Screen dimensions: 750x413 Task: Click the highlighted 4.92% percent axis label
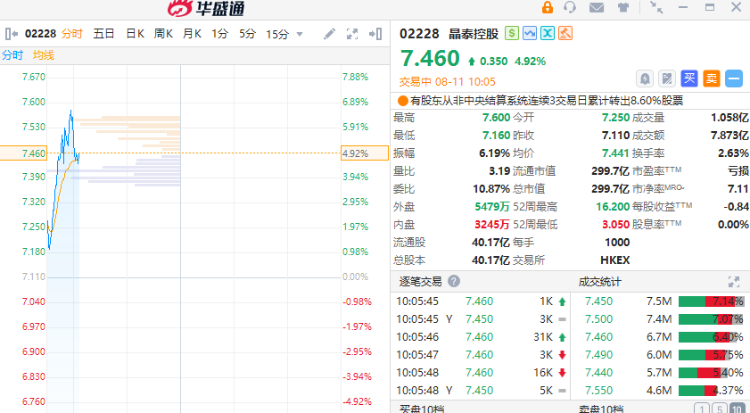(364, 153)
